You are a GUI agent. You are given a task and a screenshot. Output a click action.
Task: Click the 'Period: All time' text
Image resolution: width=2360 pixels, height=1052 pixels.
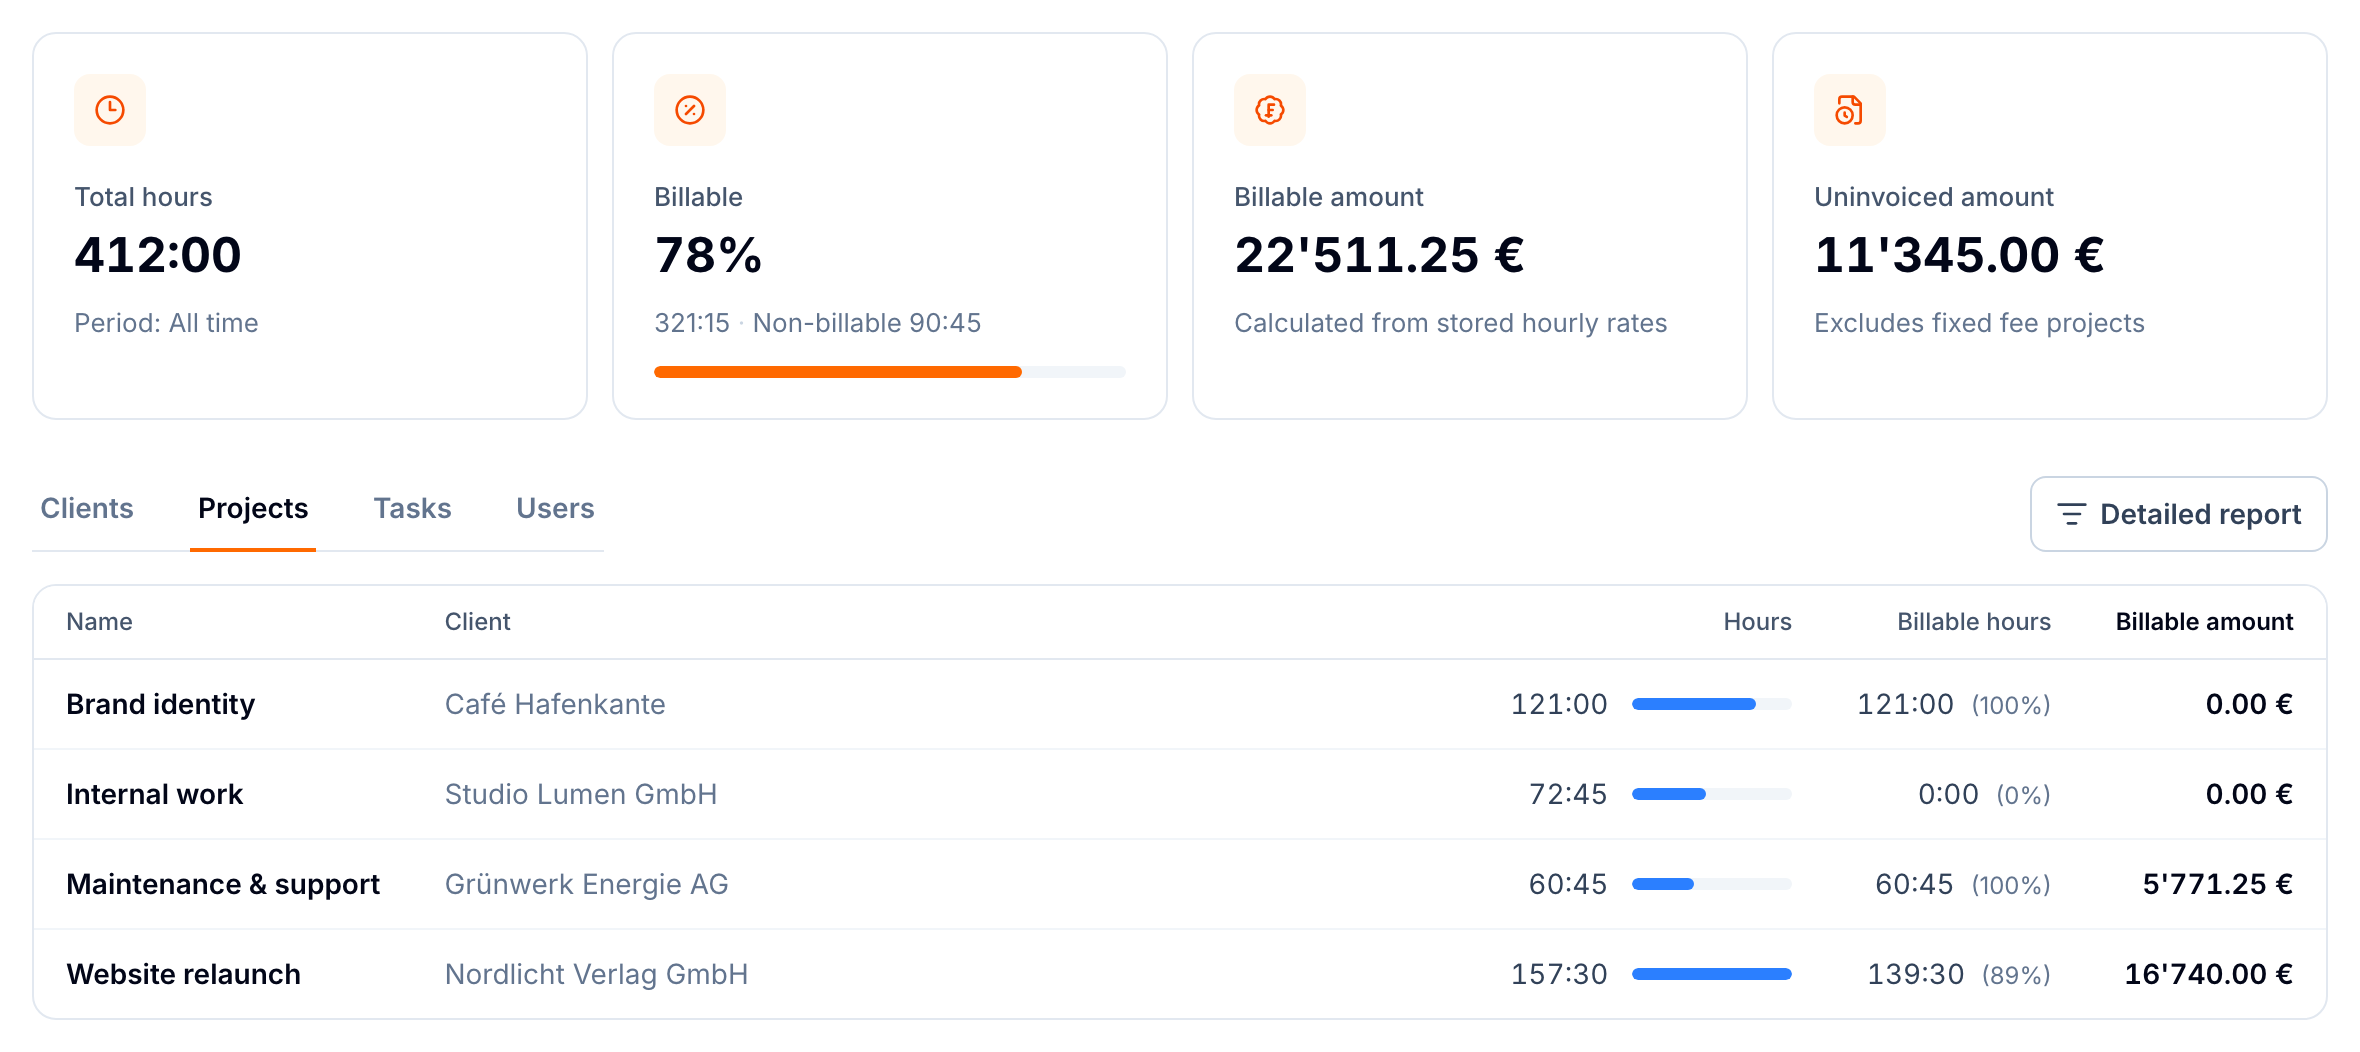166,323
